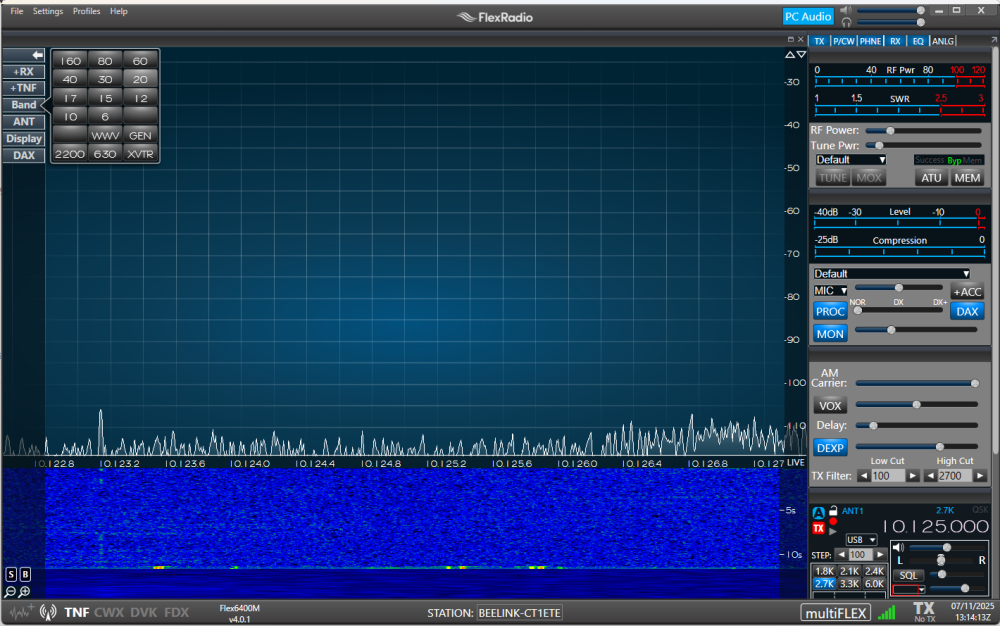Select the 40 meter band button

70,79
